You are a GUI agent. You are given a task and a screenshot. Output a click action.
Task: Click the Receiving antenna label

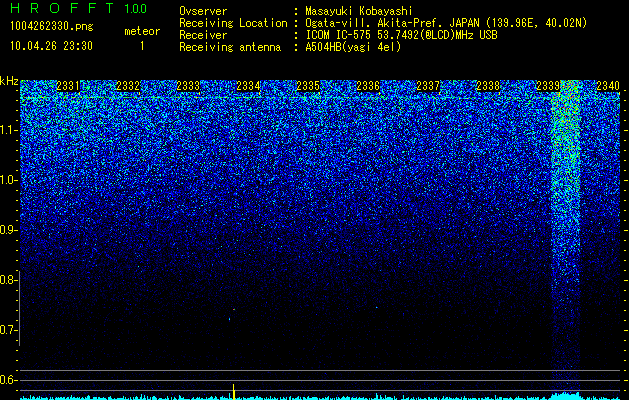[x=230, y=47]
